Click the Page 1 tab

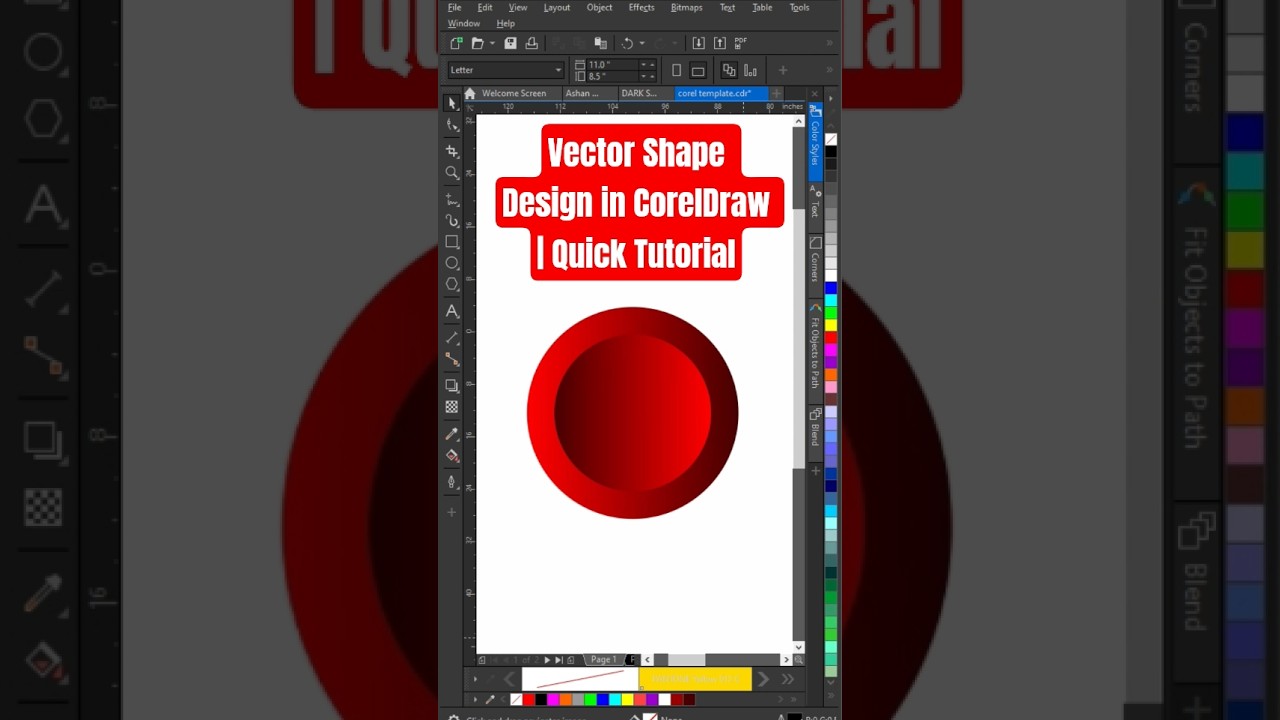603,659
